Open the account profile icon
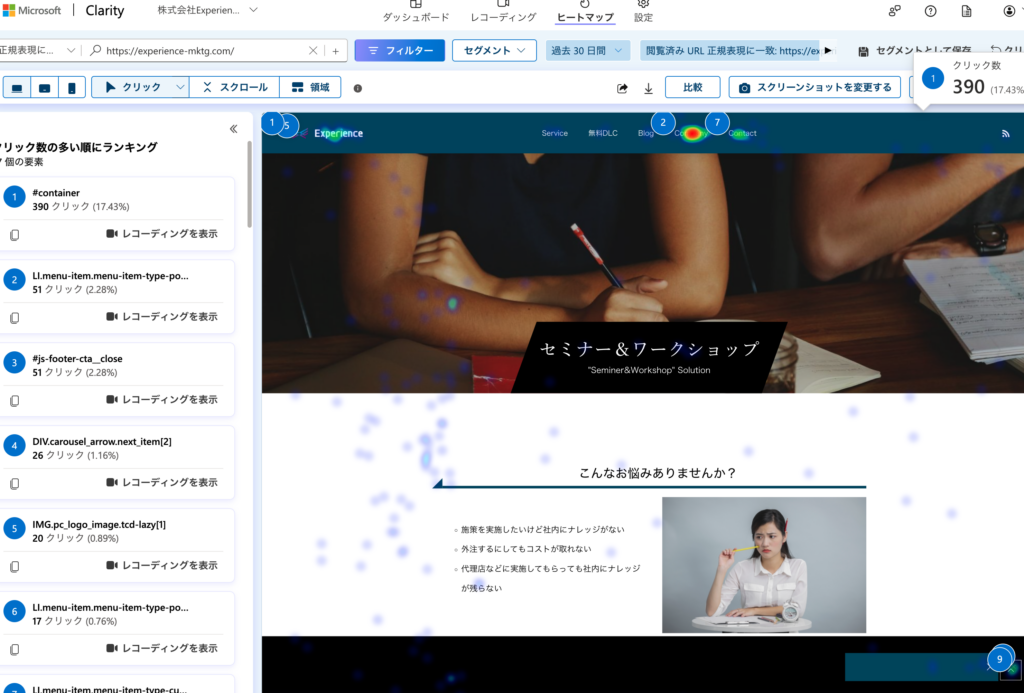The height and width of the screenshot is (693, 1024). click(x=1010, y=10)
